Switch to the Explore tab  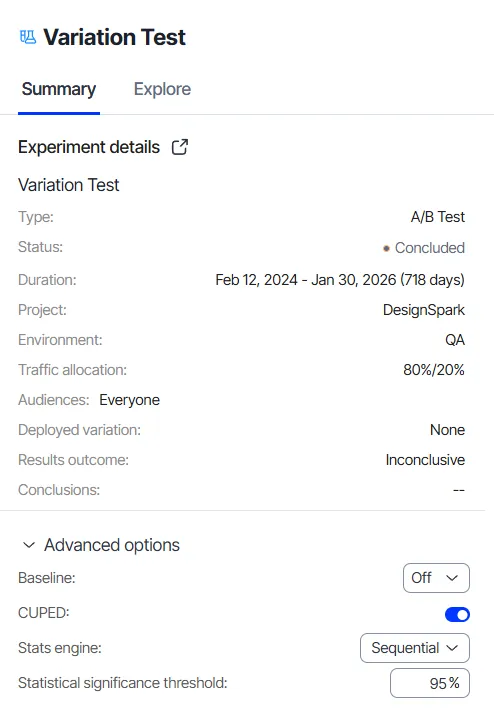(x=162, y=89)
